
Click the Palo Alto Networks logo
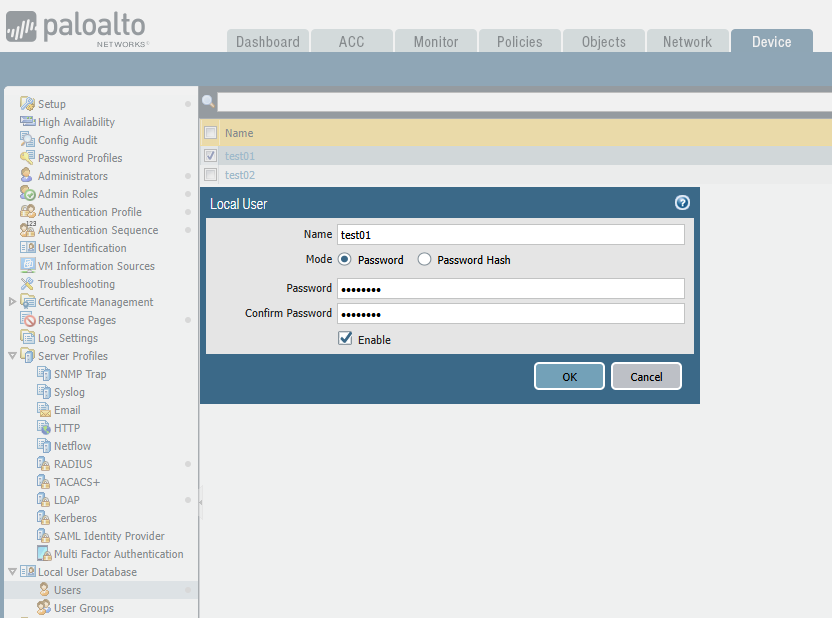click(x=77, y=29)
